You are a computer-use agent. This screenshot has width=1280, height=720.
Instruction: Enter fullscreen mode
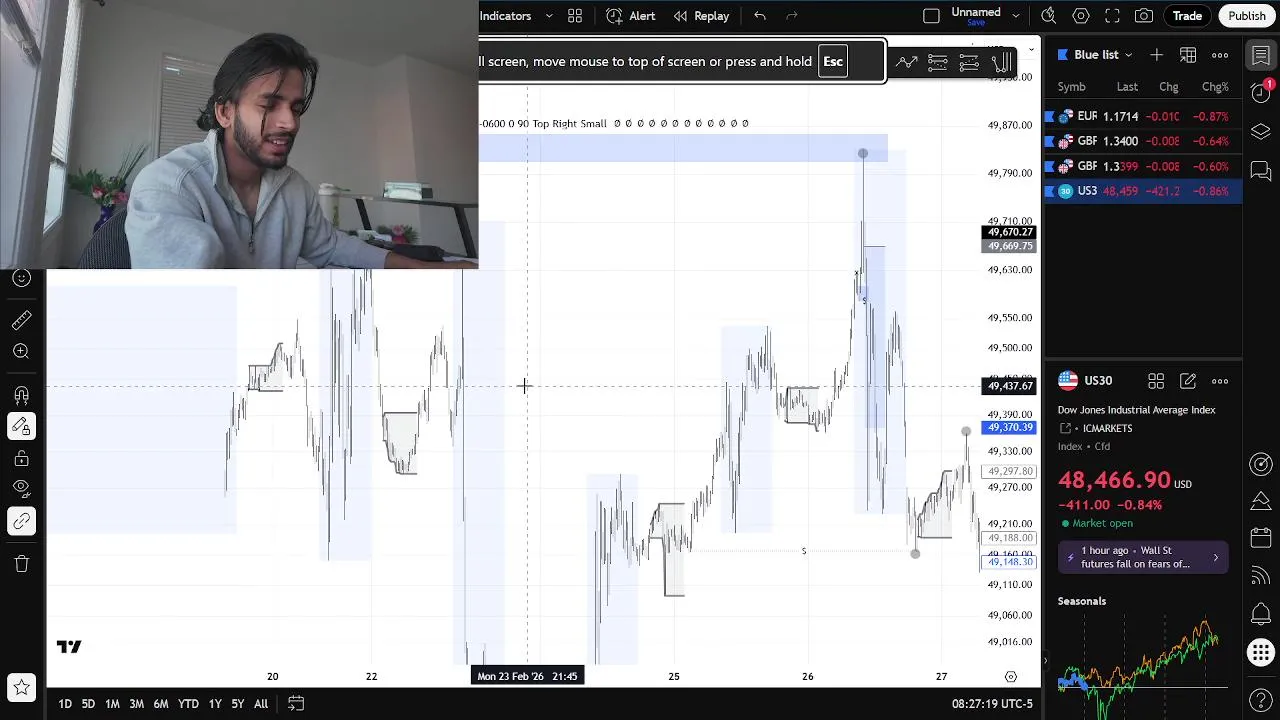[x=1112, y=16]
